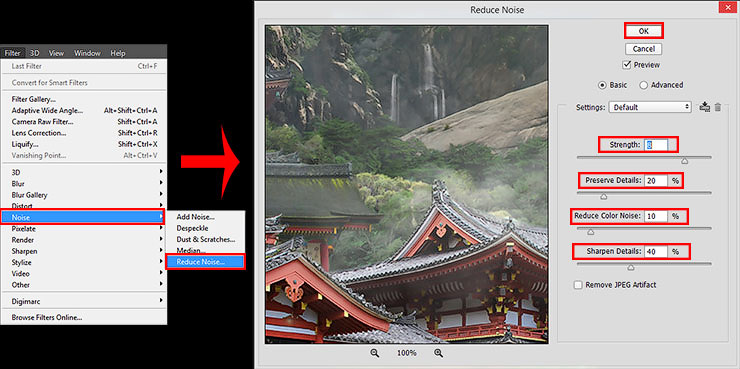Toggle the Preview checkbox
Image resolution: width=740 pixels, height=369 pixels.
pyautogui.click(x=627, y=65)
